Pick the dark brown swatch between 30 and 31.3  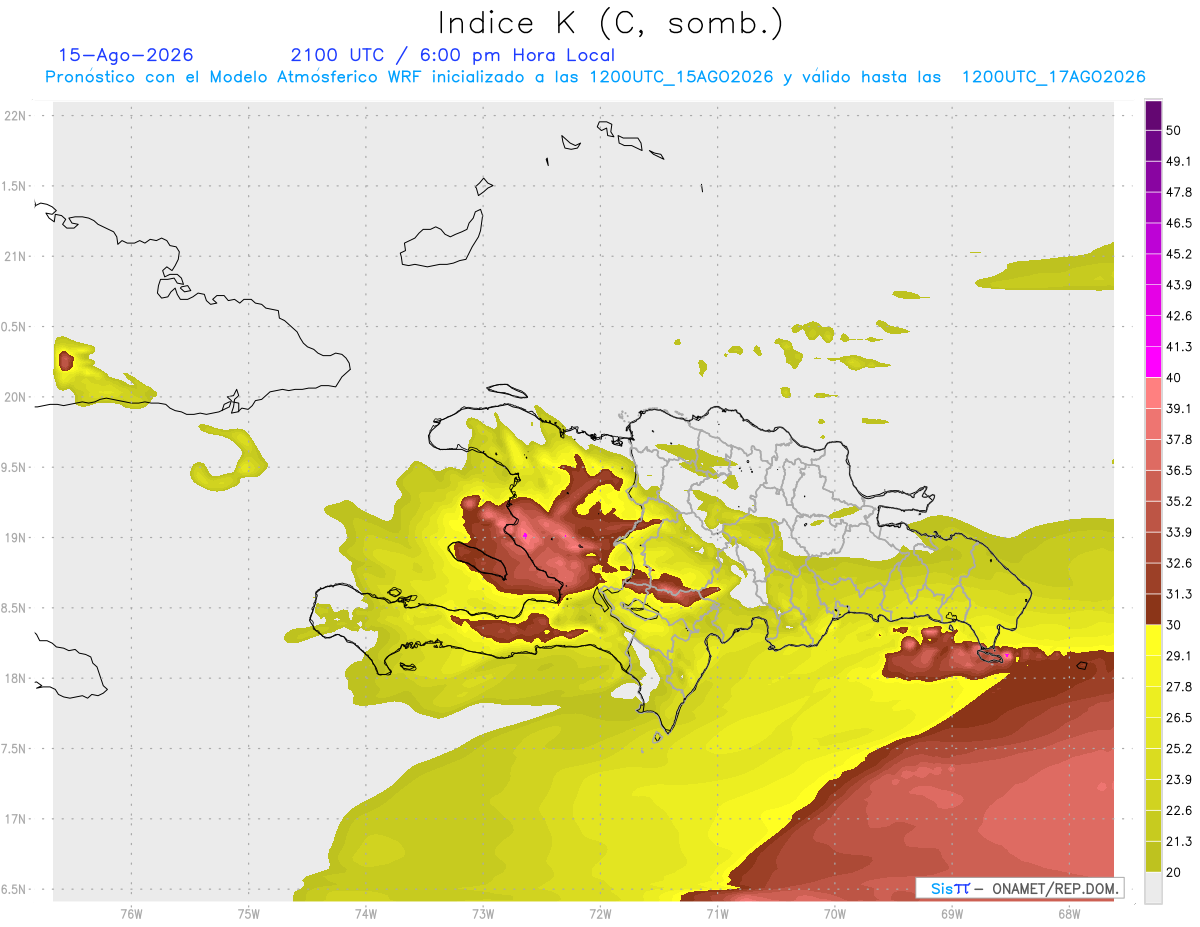click(1153, 610)
